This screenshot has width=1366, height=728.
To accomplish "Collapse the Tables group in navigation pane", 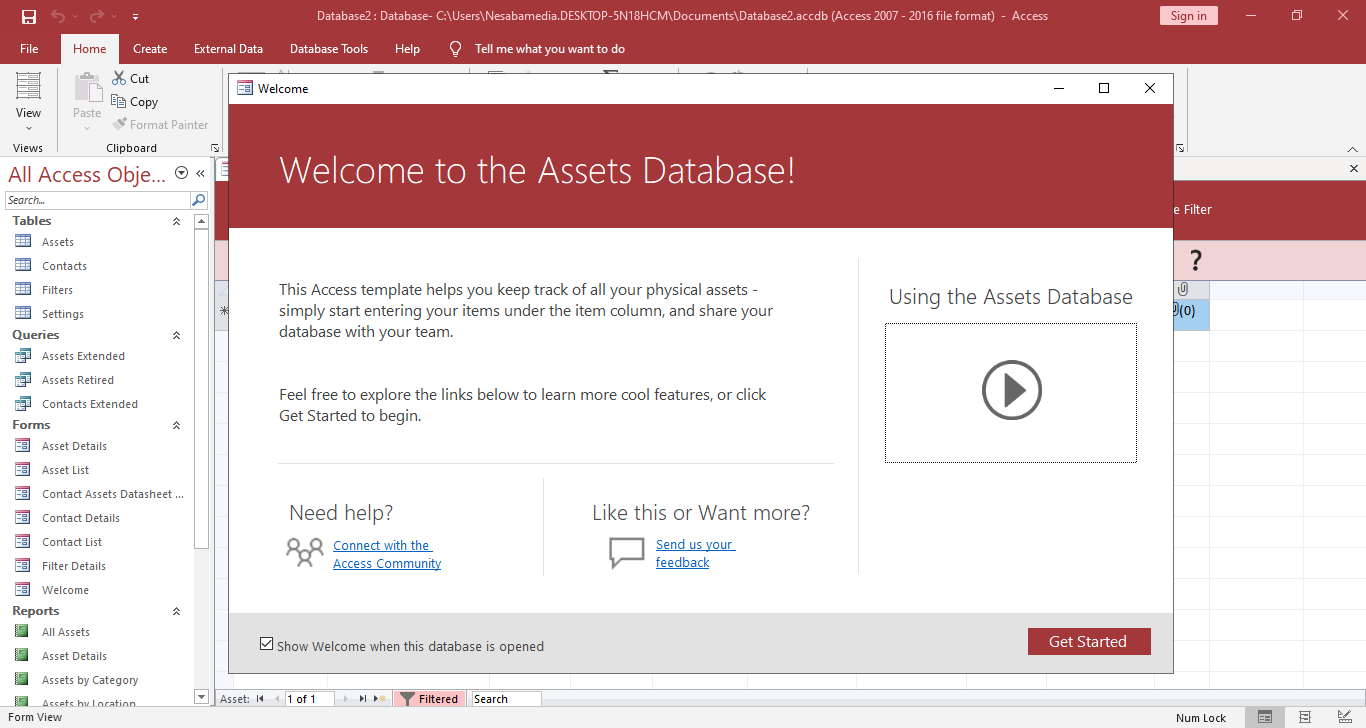I will (x=177, y=221).
